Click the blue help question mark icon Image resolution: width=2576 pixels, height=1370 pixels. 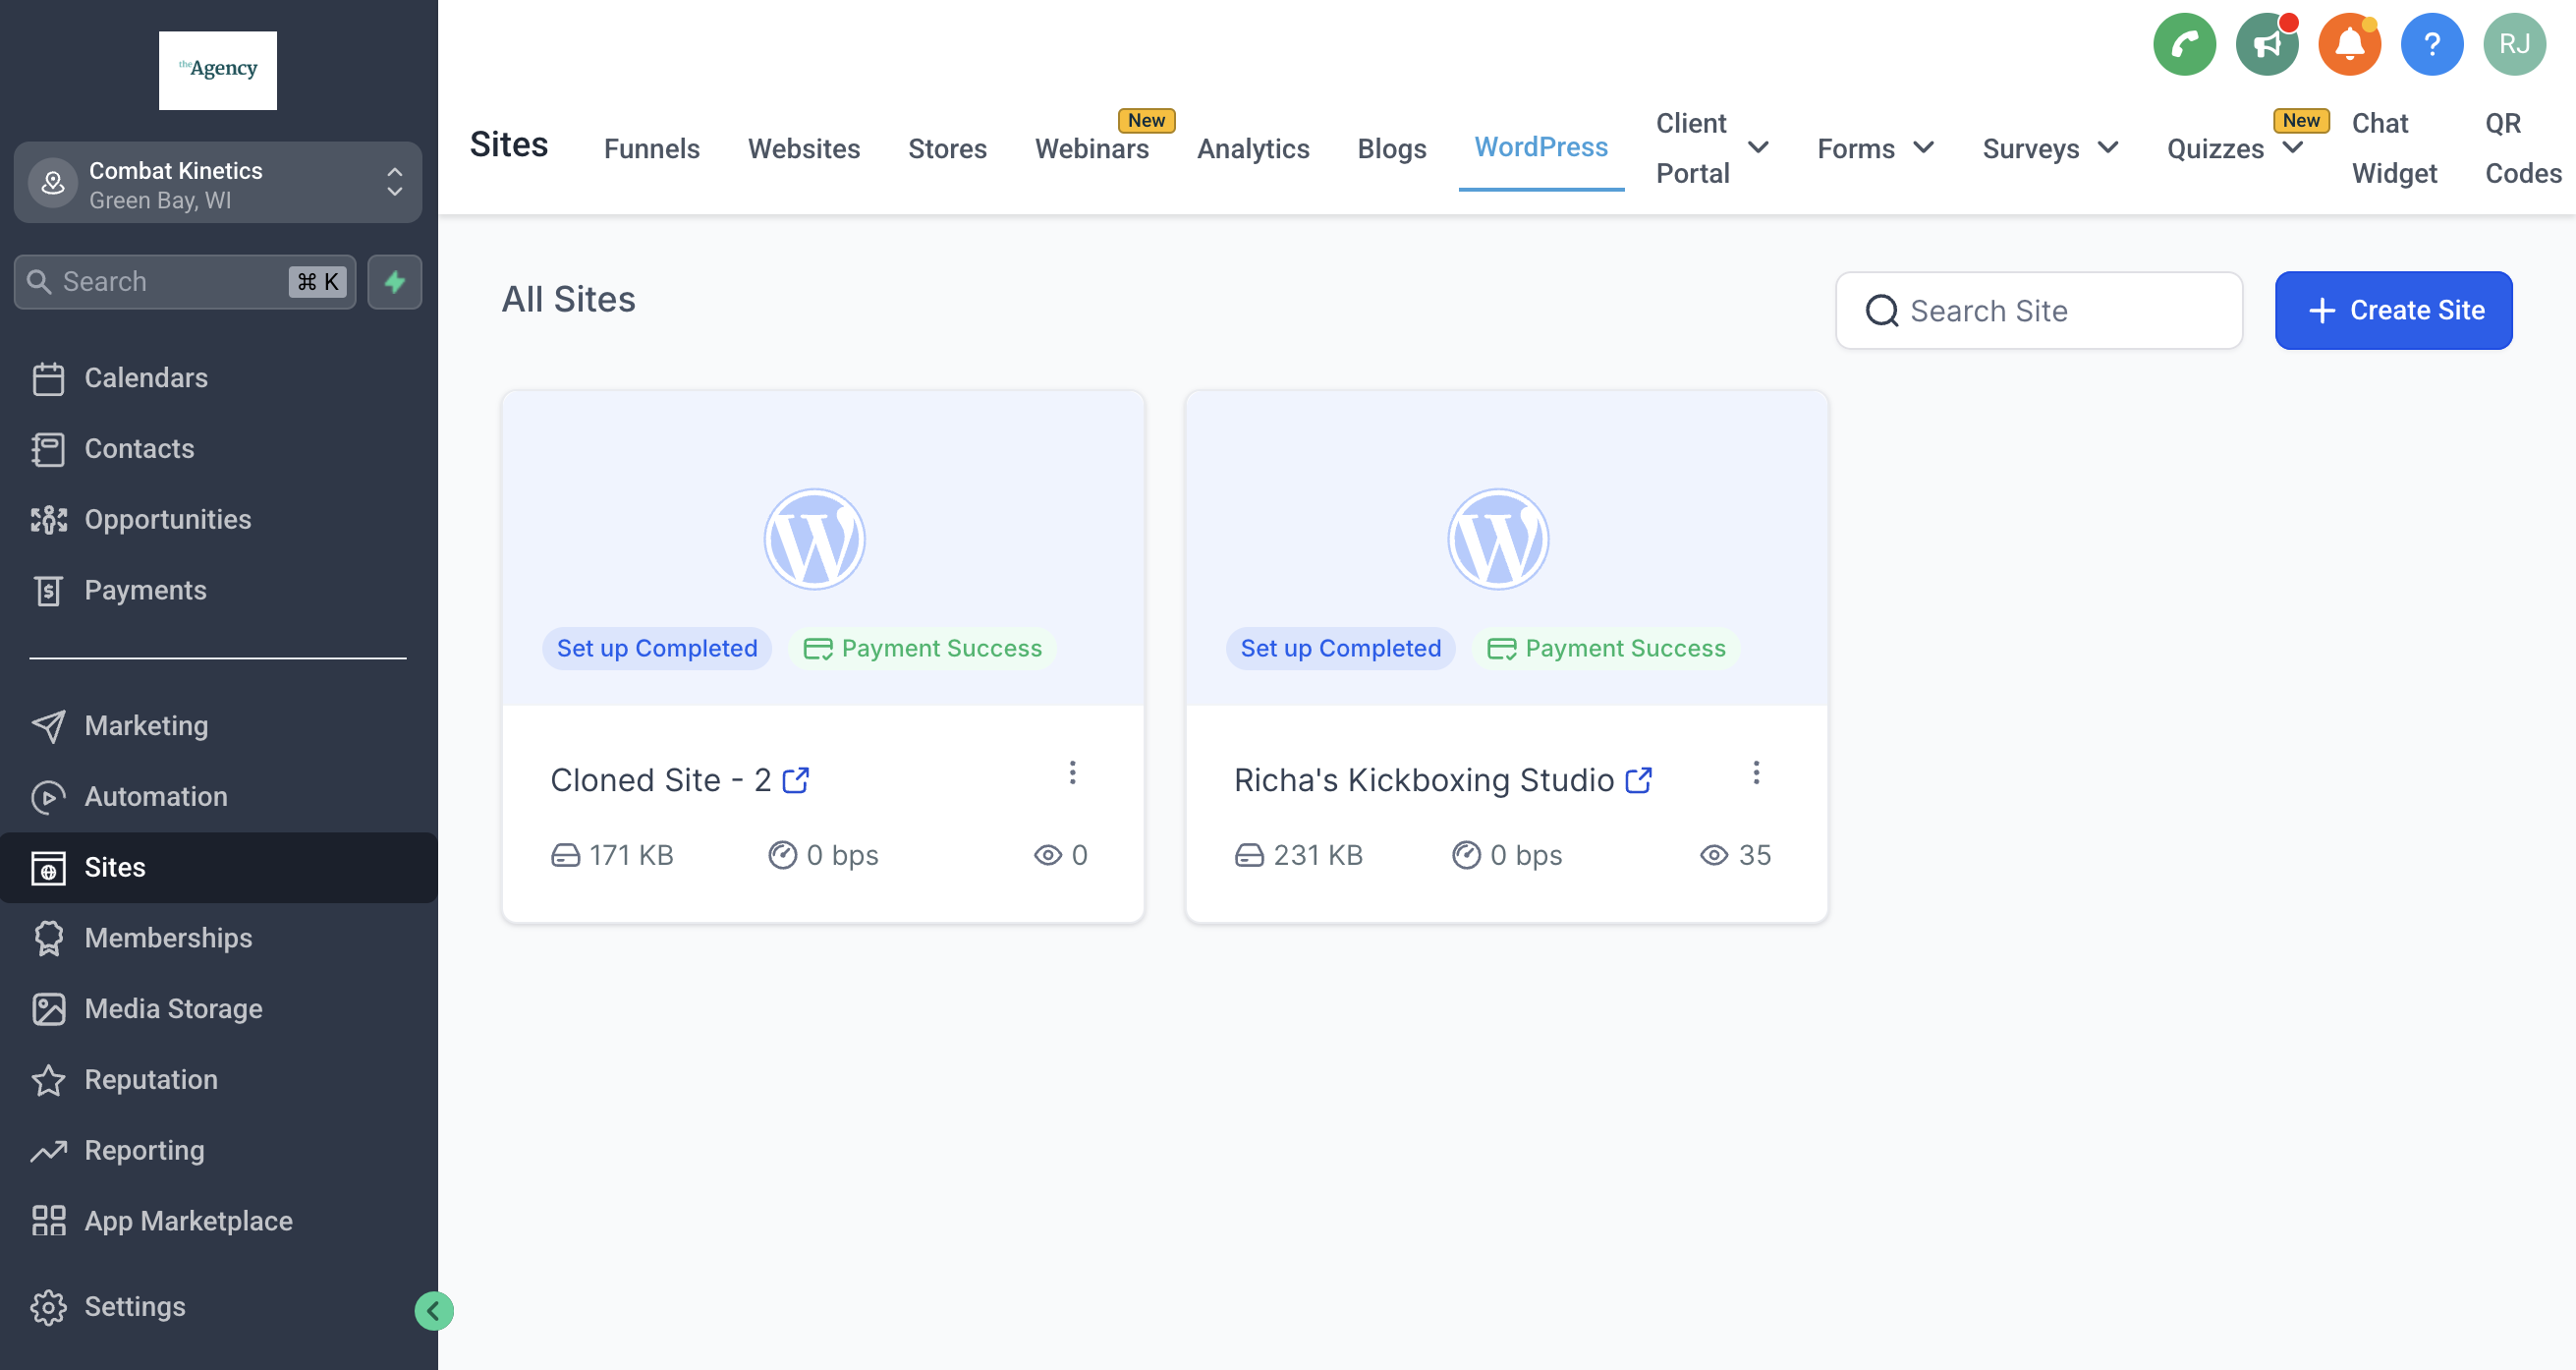(2431, 44)
